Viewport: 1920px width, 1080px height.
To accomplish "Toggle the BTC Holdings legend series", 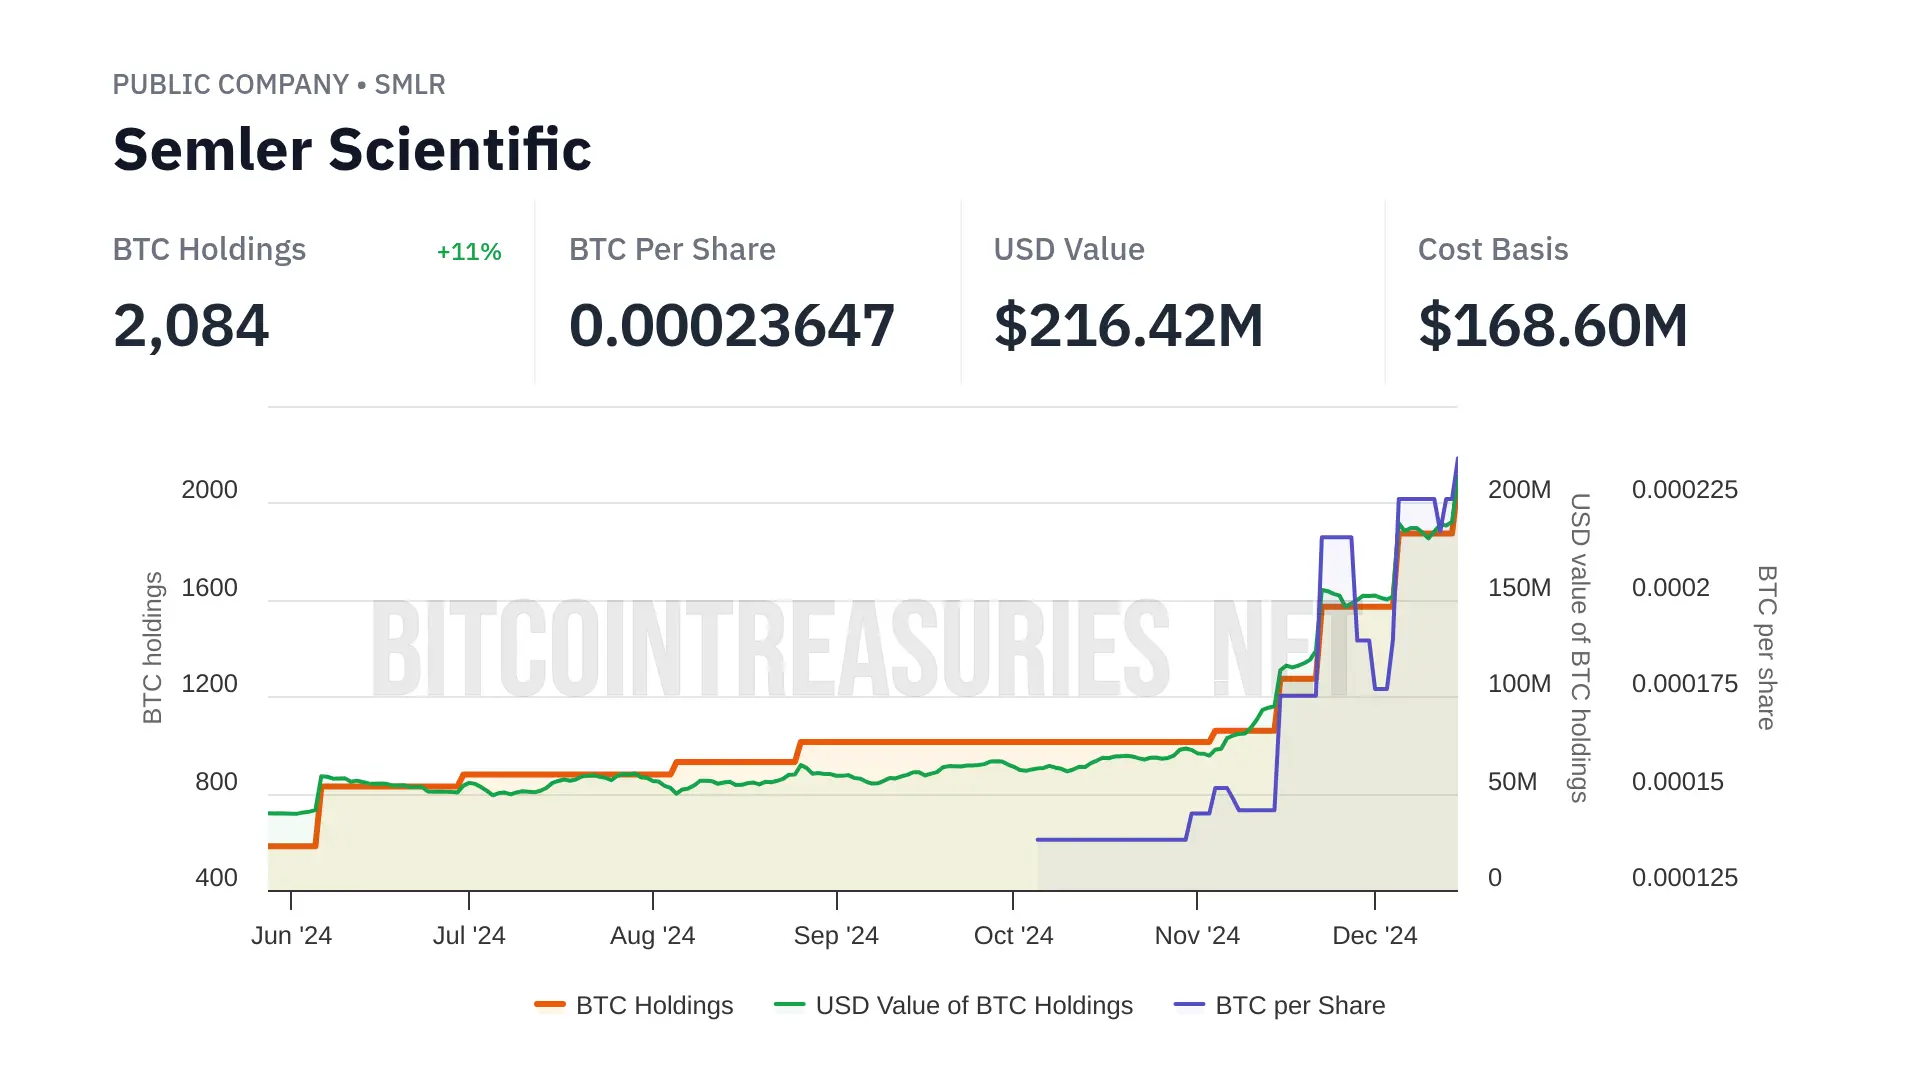I will tap(654, 1005).
